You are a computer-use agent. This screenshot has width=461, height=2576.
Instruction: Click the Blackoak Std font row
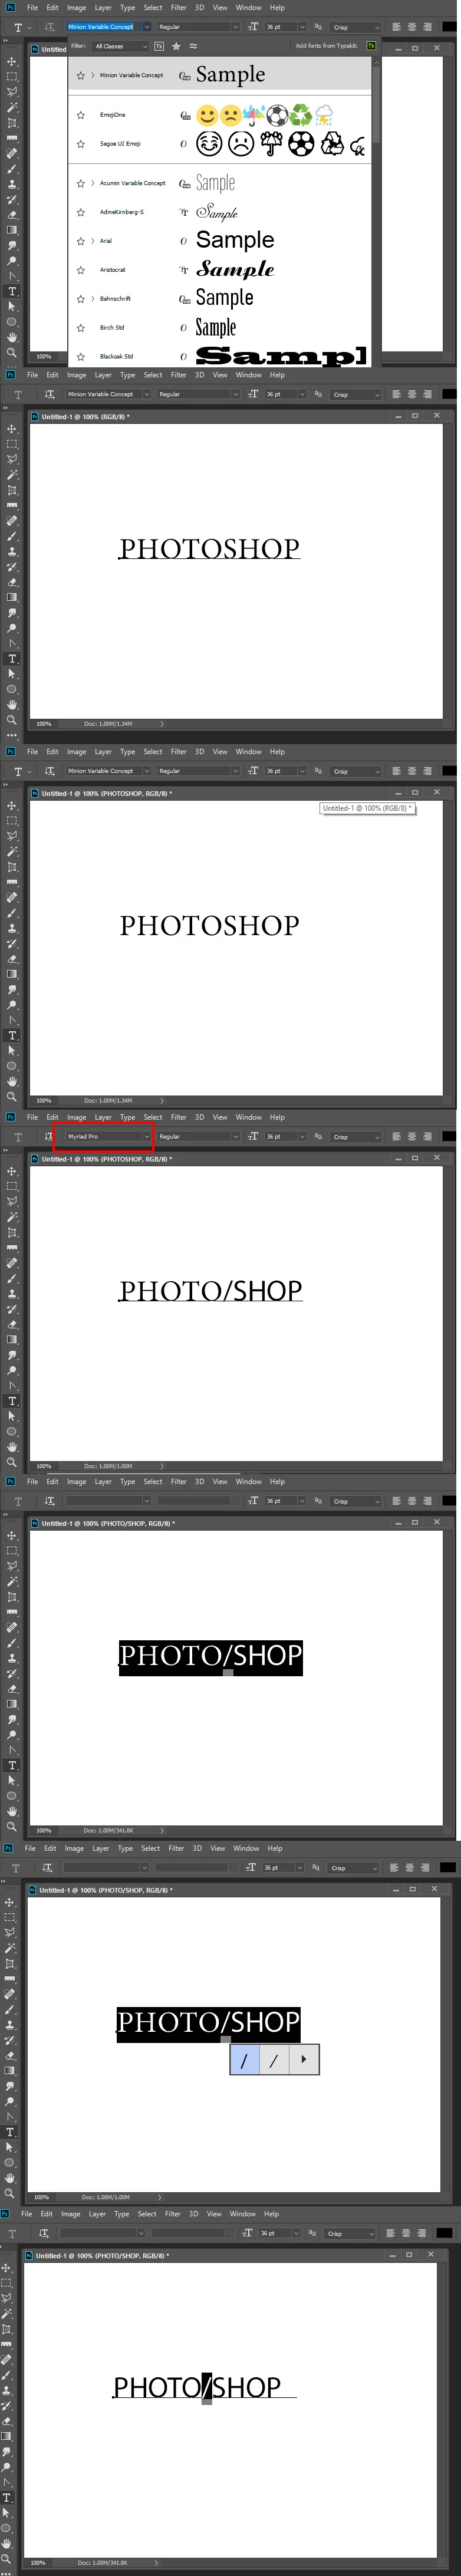(220, 356)
